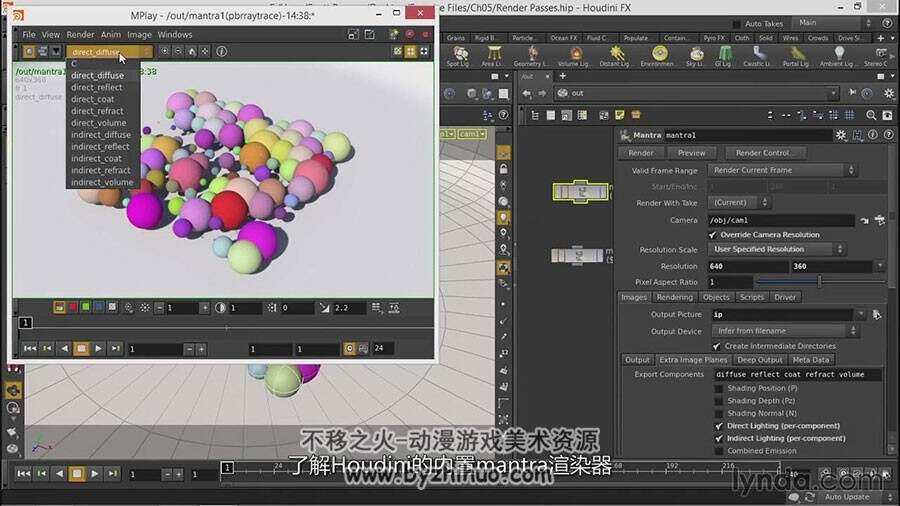900x506 pixels.
Task: Click the sticky note icon in network toolbar
Action: pos(619,115)
